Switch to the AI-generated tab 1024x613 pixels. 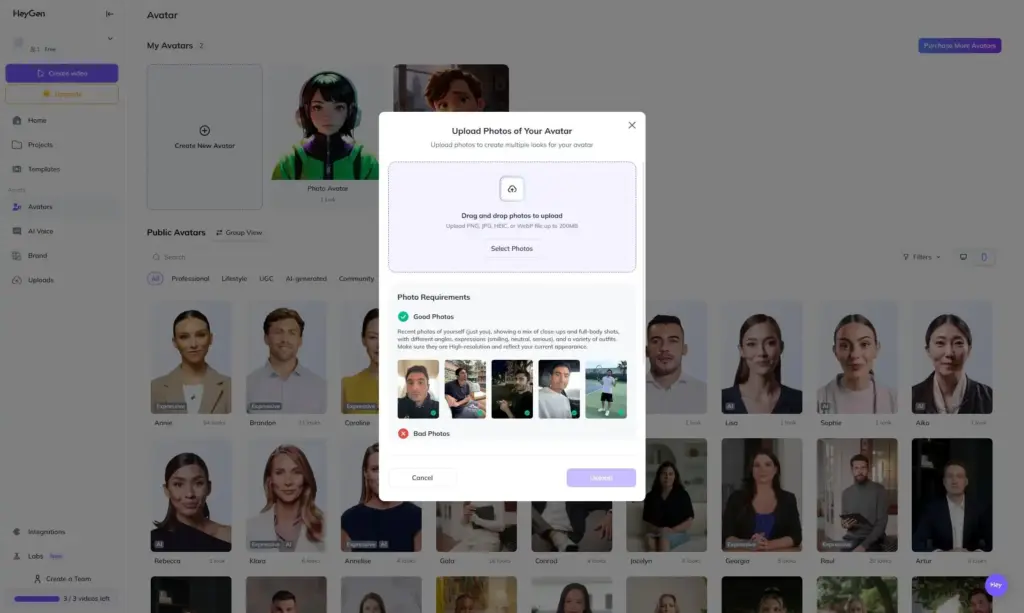pos(306,279)
